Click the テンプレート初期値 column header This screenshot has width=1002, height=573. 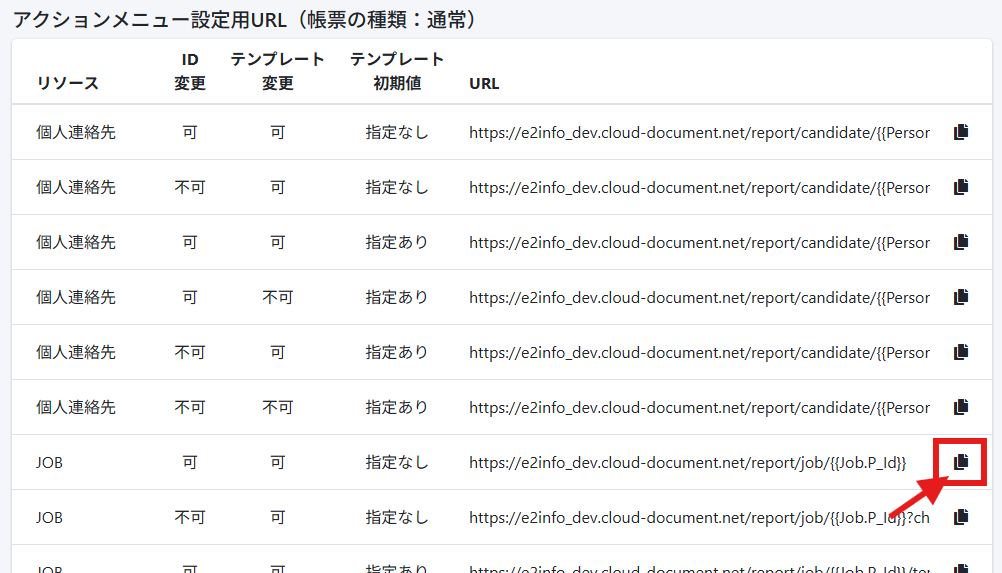pos(397,71)
